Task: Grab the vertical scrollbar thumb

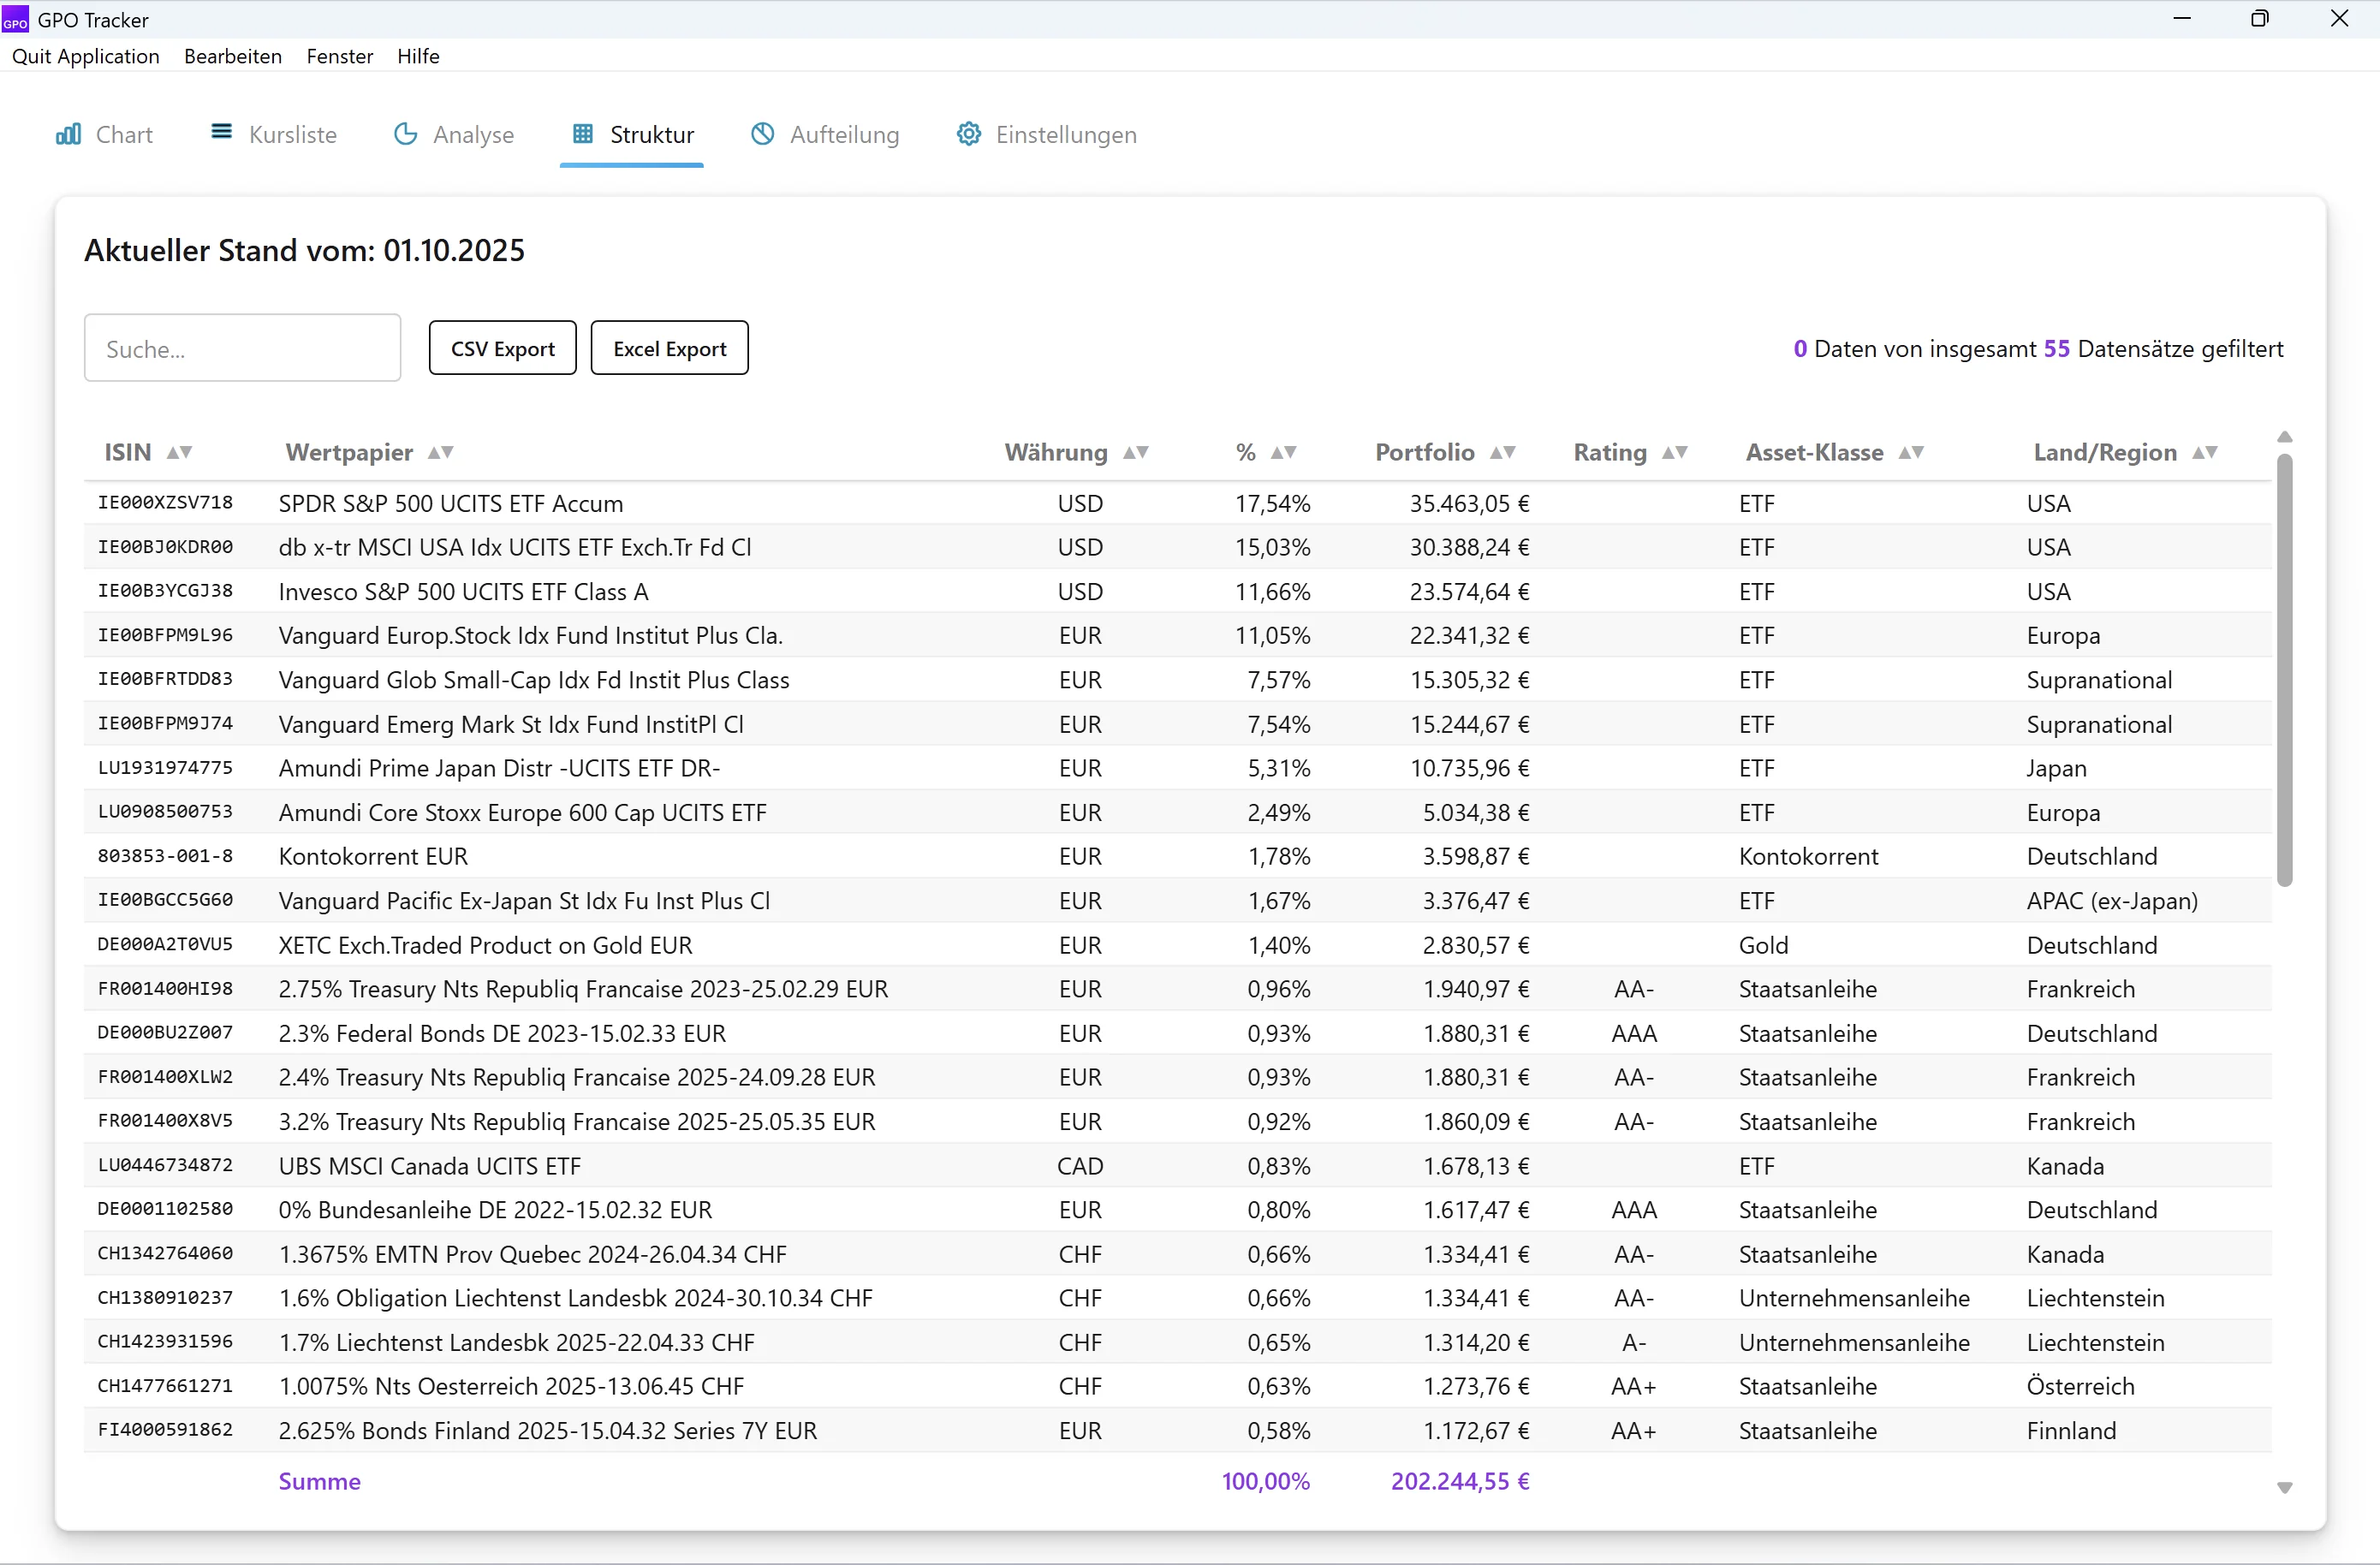Action: coord(2285,670)
